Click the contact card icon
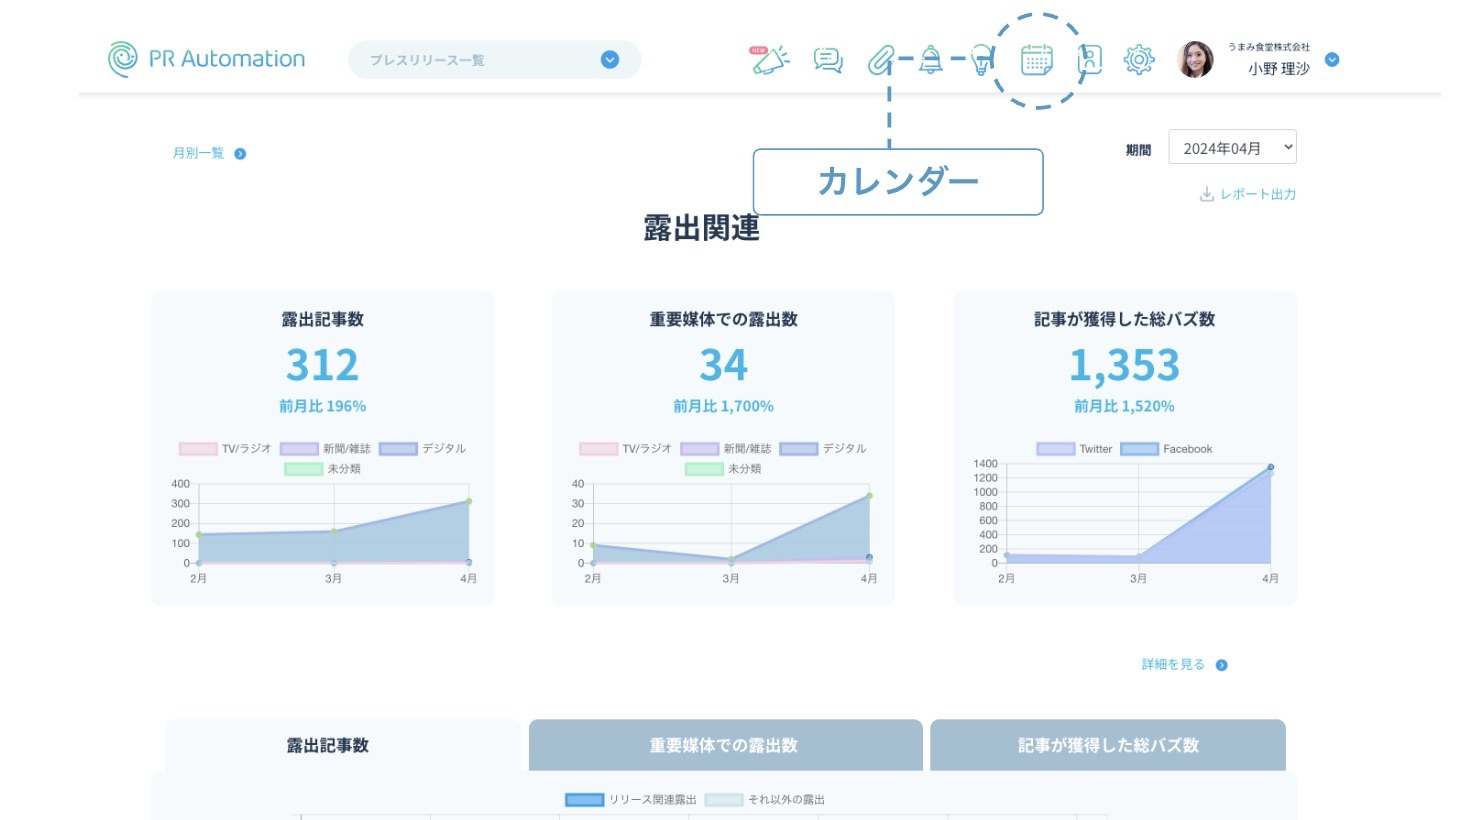This screenshot has width=1484, height=820. 1089,60
